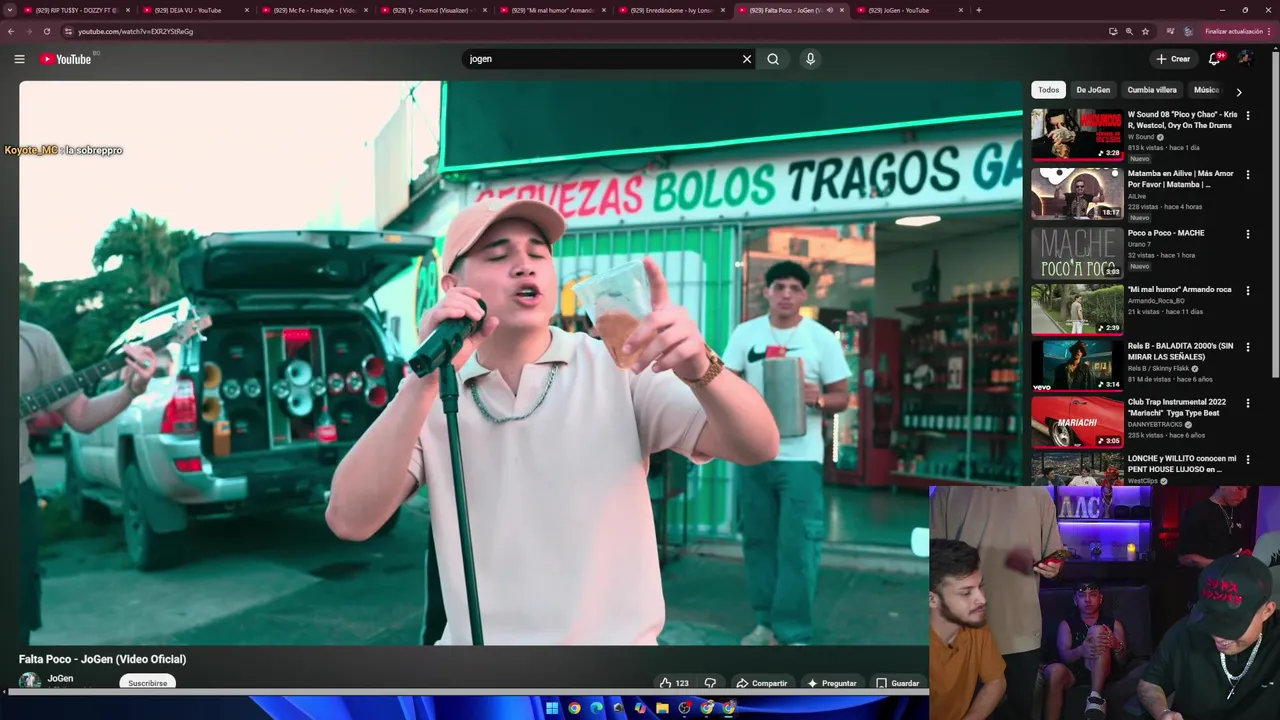Open W Sound 08 video thumbnail
Viewport: 1280px width, 720px height.
click(1077, 134)
